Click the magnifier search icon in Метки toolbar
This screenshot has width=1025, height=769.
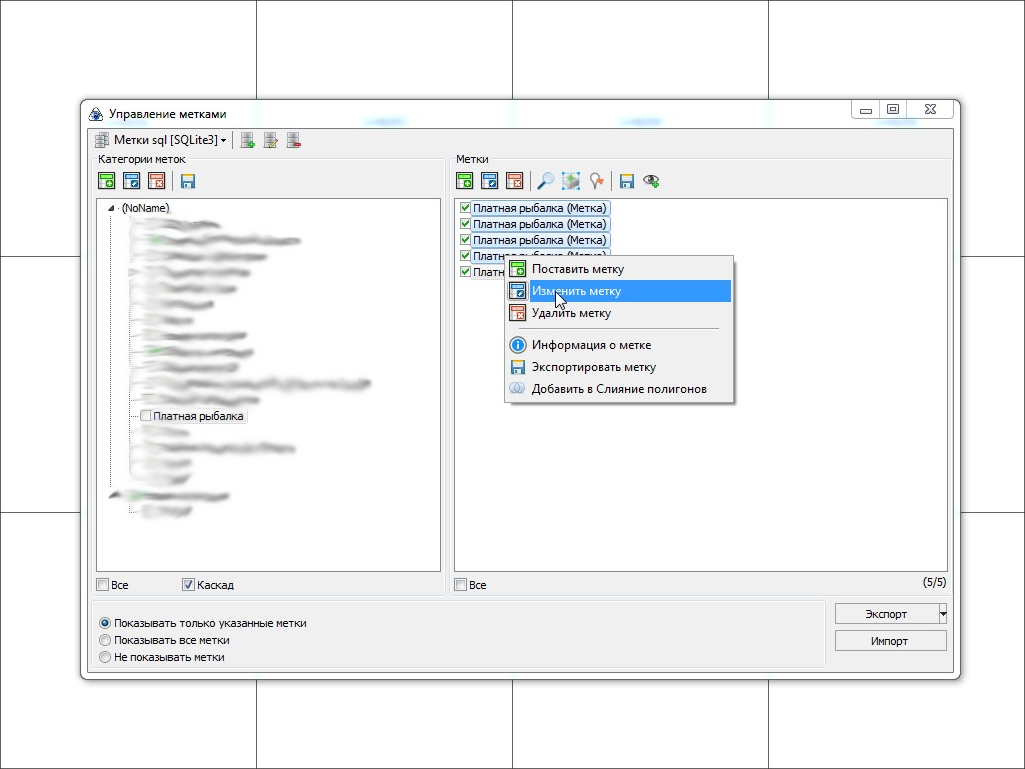click(545, 181)
